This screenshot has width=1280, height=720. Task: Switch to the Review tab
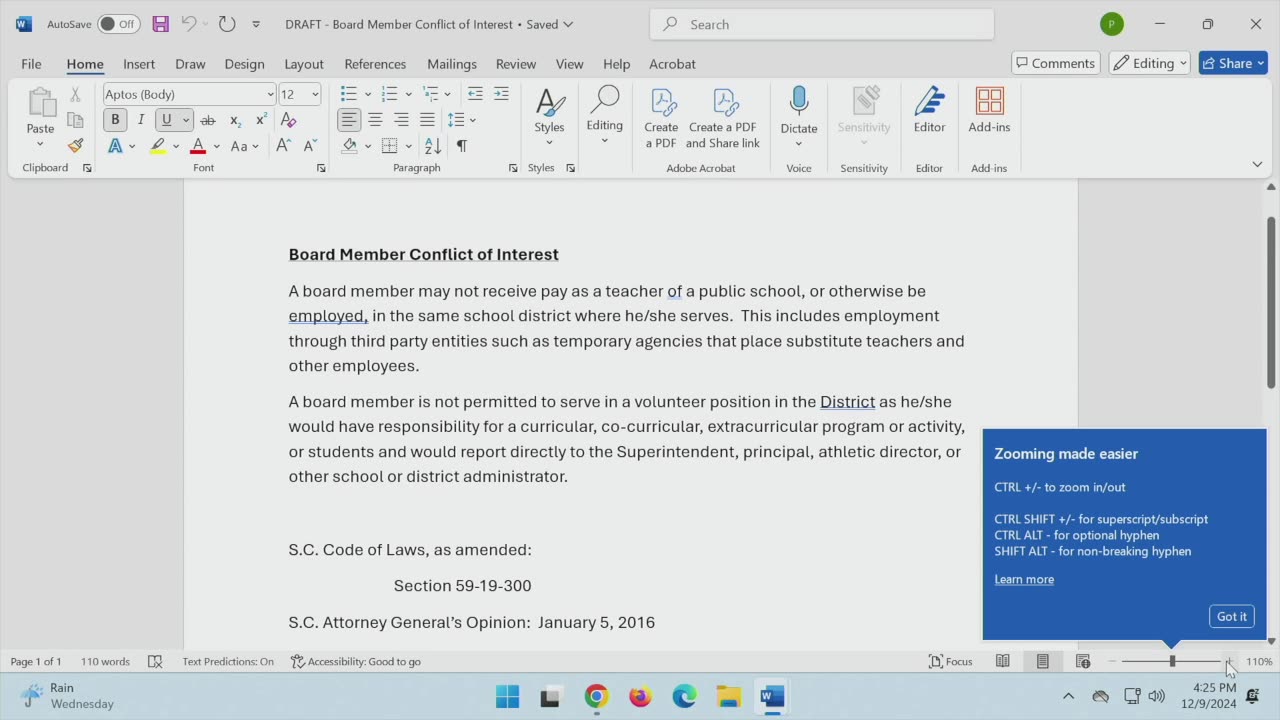click(516, 63)
